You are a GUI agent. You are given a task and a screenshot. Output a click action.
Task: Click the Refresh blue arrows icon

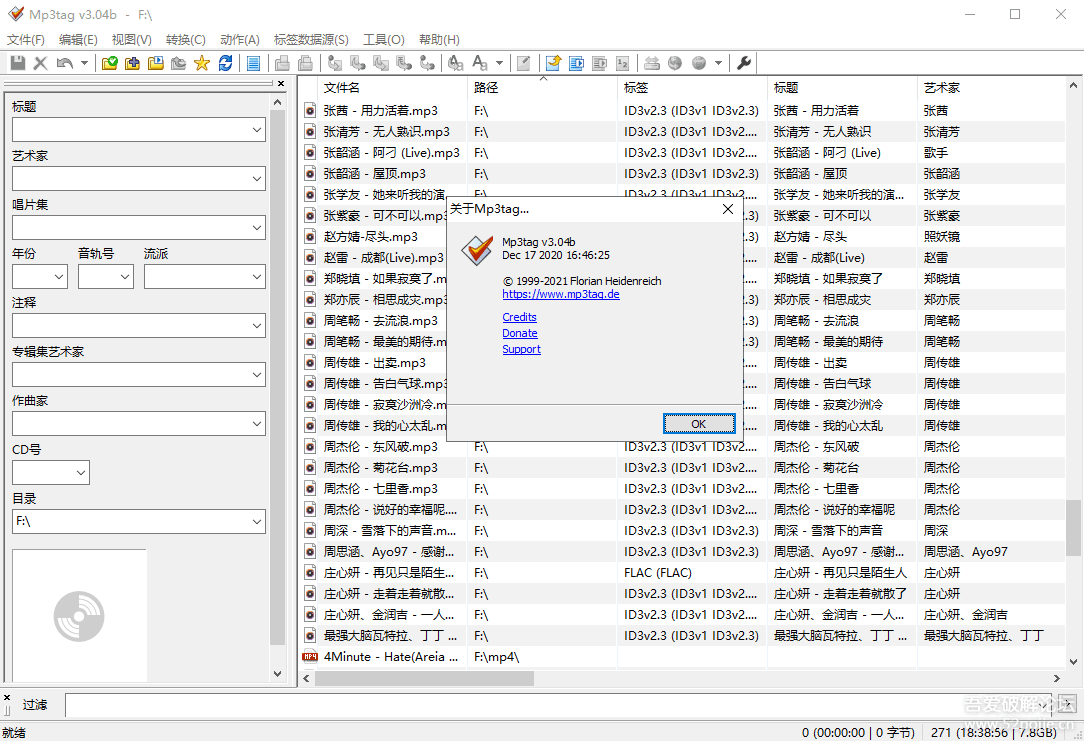225,63
